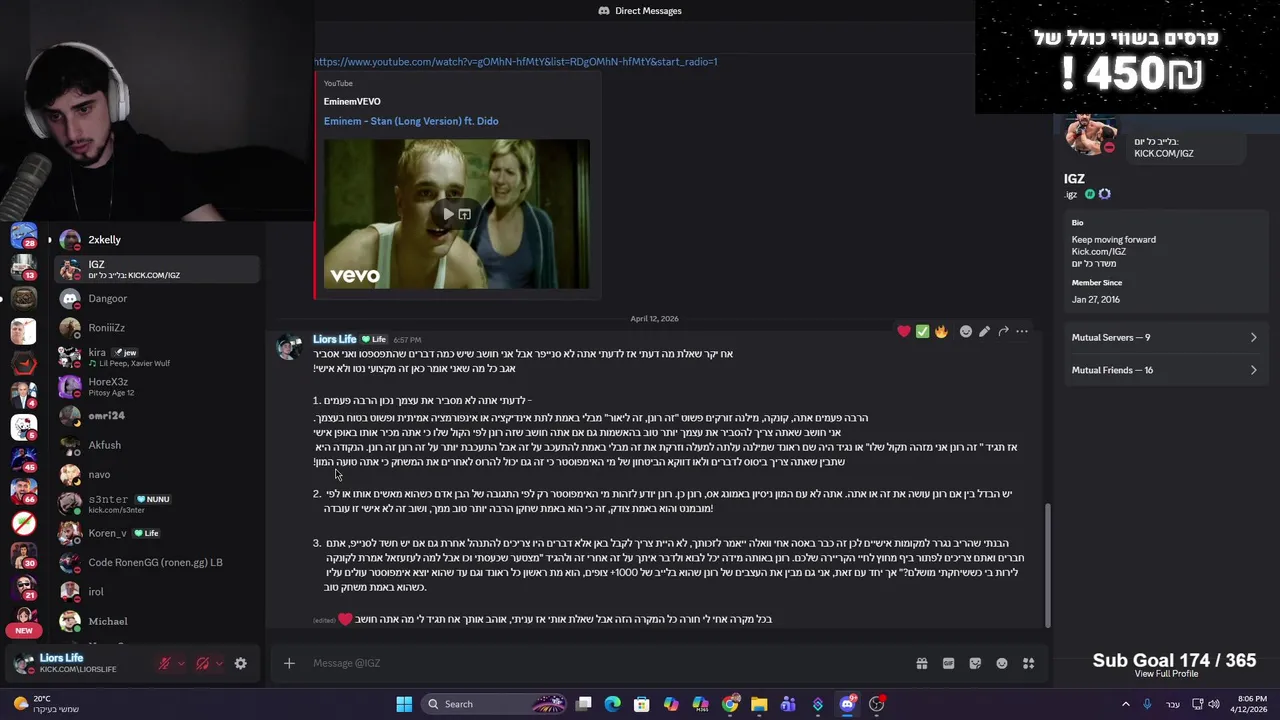The height and width of the screenshot is (720, 1280).
Task: Click View Full Profile
Action: (x=1166, y=674)
